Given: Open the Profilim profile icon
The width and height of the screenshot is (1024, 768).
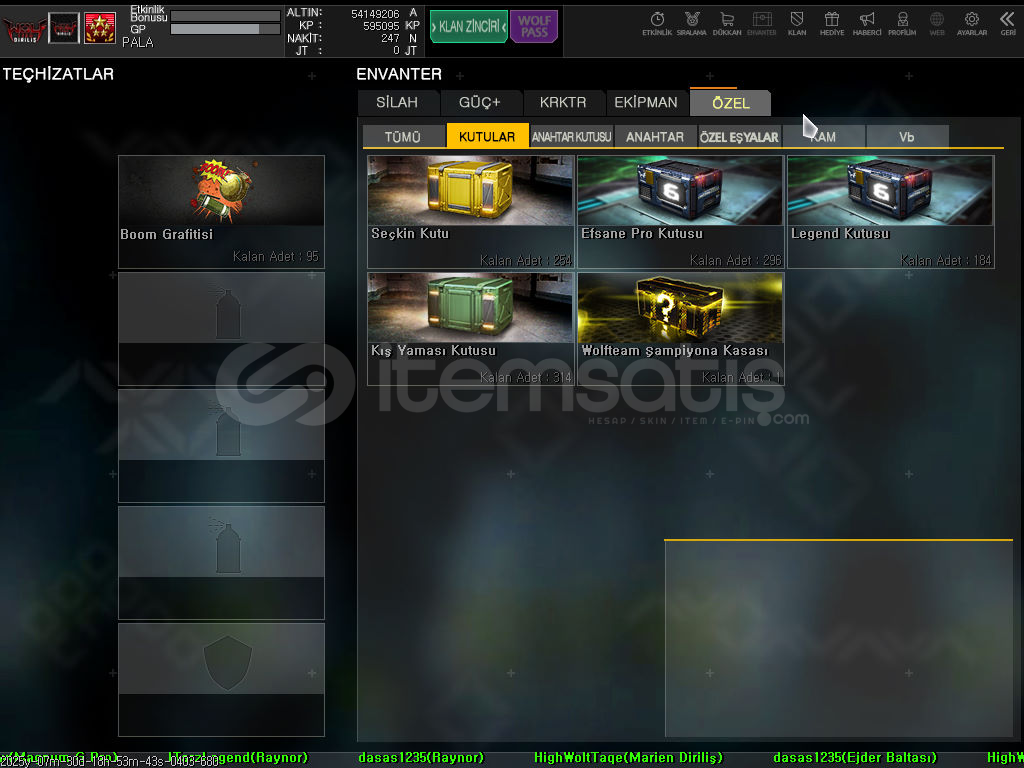Looking at the screenshot, I should [902, 24].
